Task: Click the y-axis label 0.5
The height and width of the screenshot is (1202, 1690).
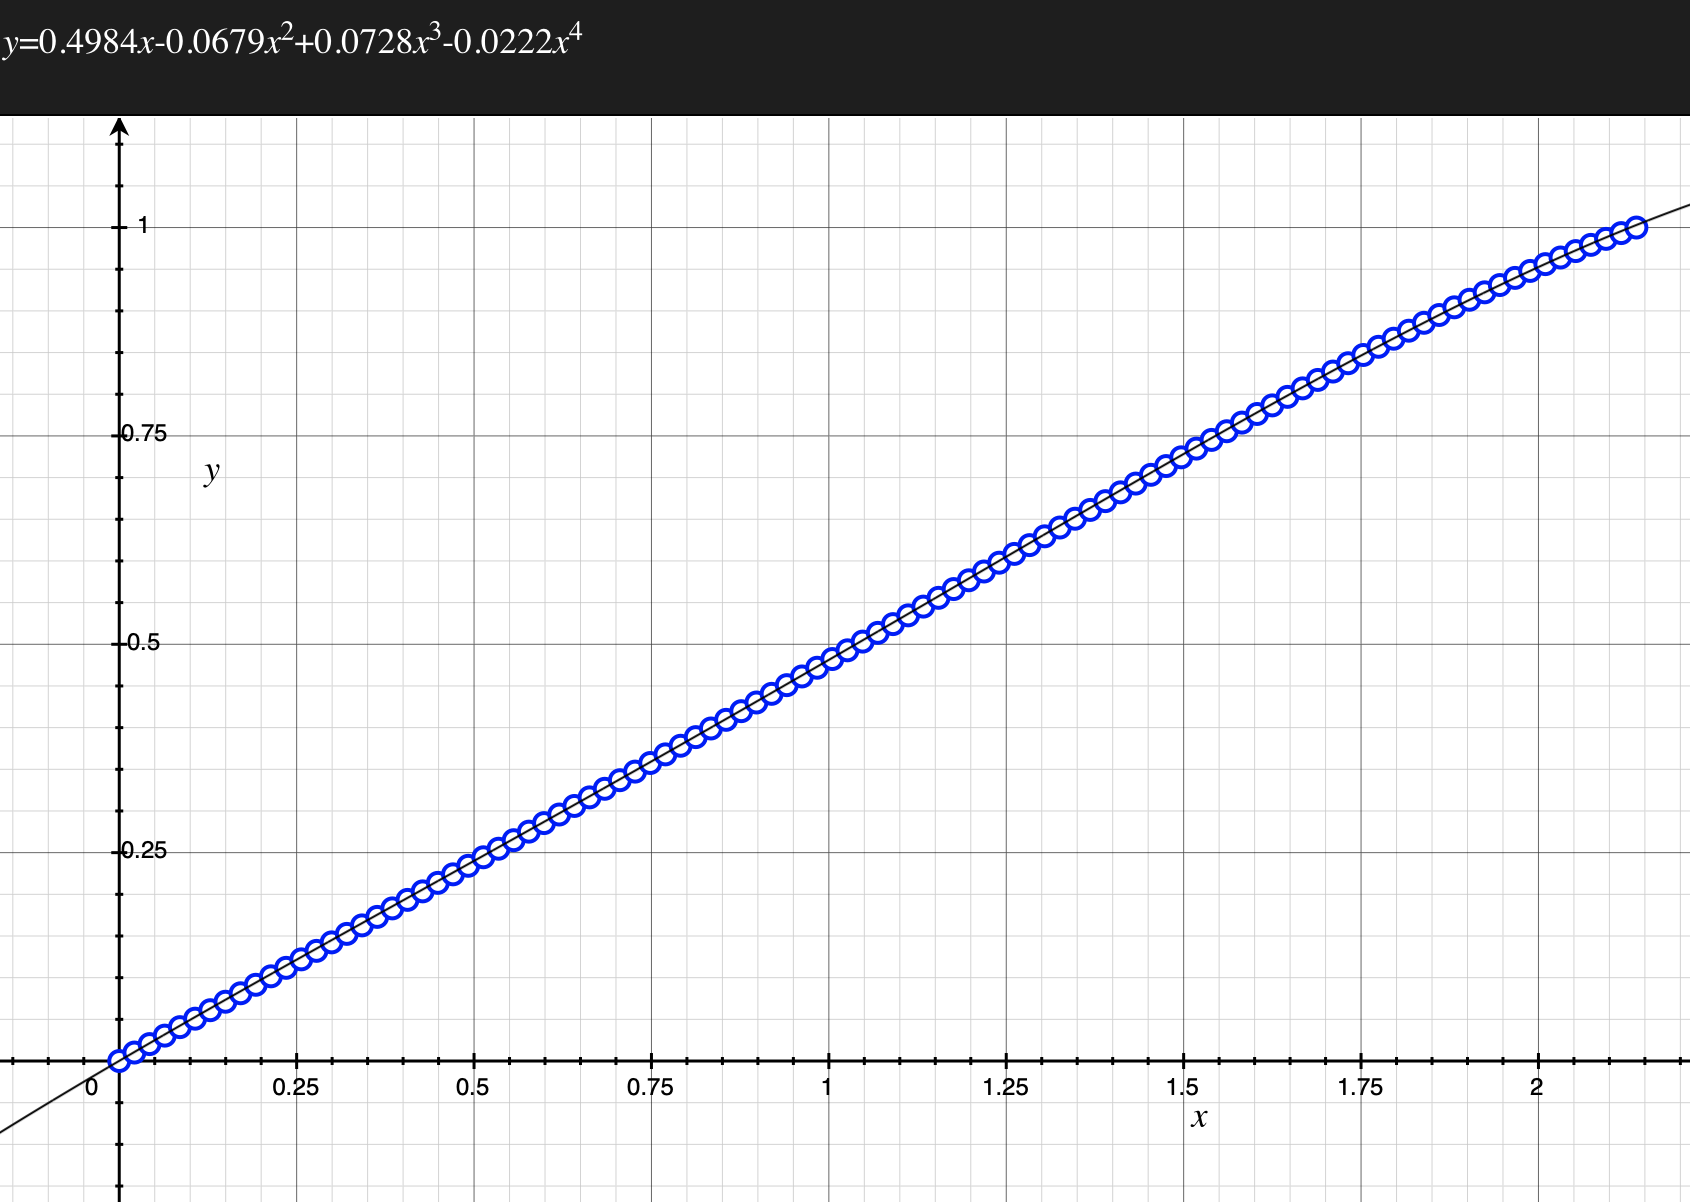Action: pos(144,643)
